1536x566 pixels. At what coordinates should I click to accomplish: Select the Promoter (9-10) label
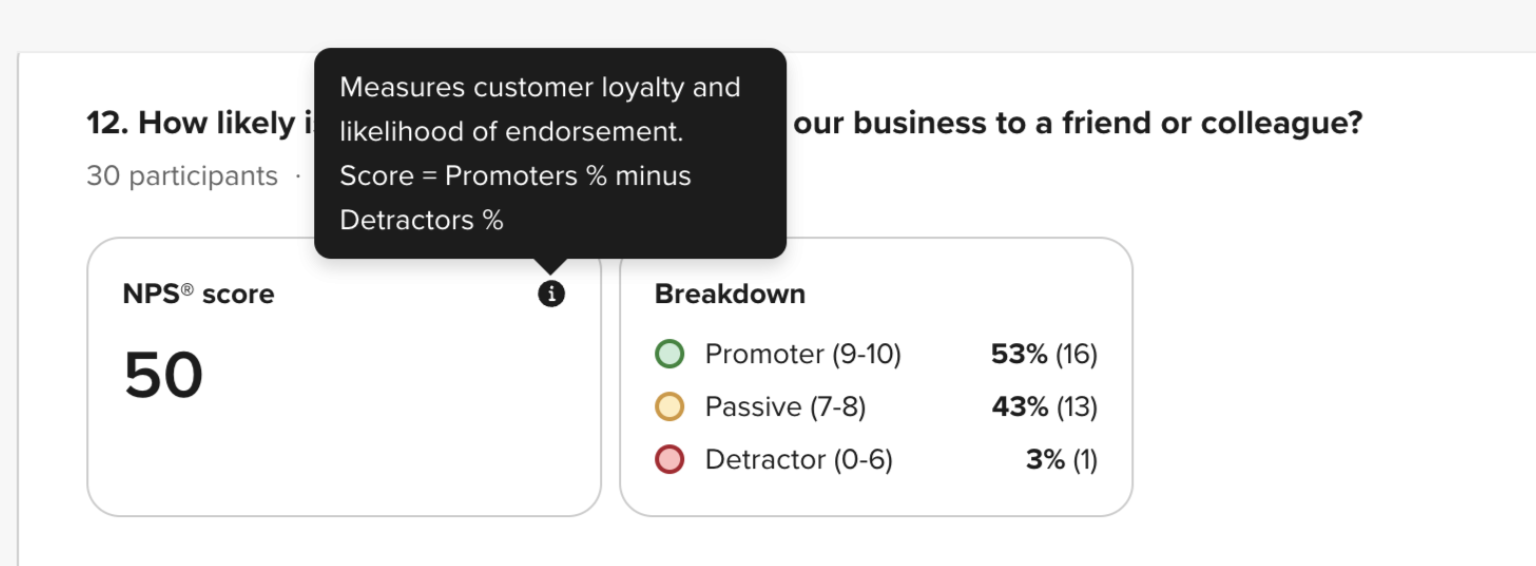point(803,354)
